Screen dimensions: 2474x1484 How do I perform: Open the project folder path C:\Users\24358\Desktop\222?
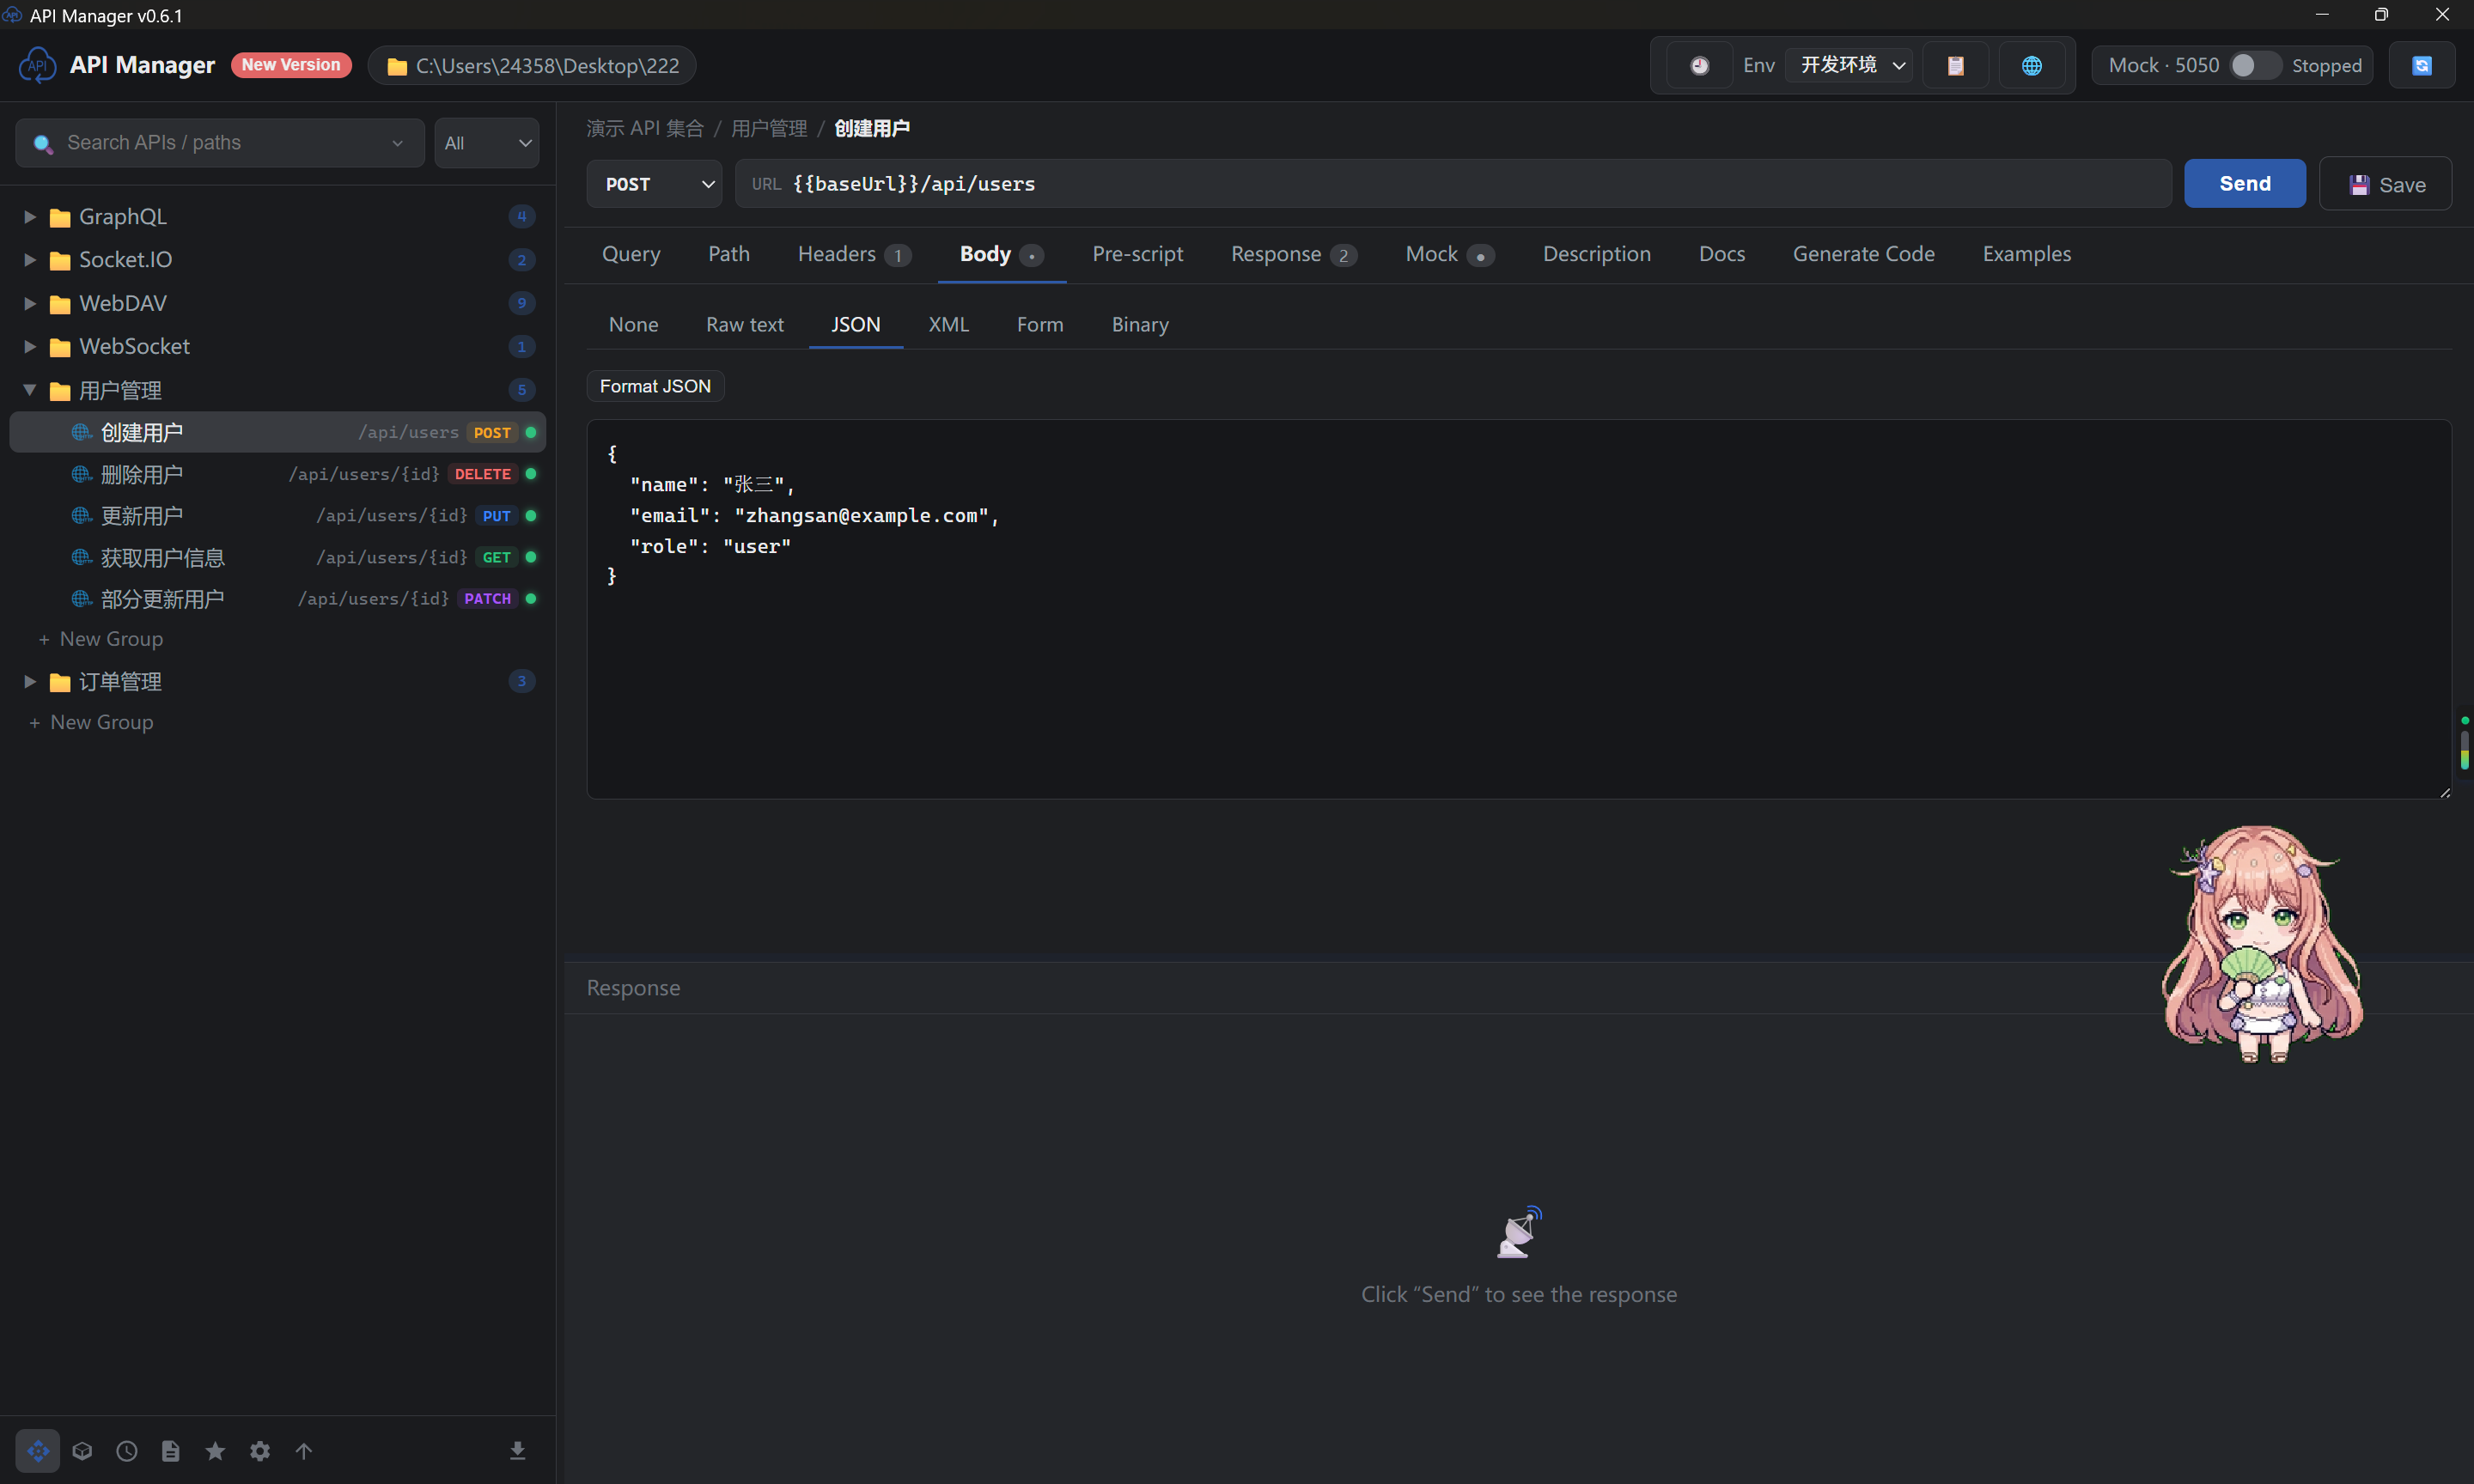532,65
